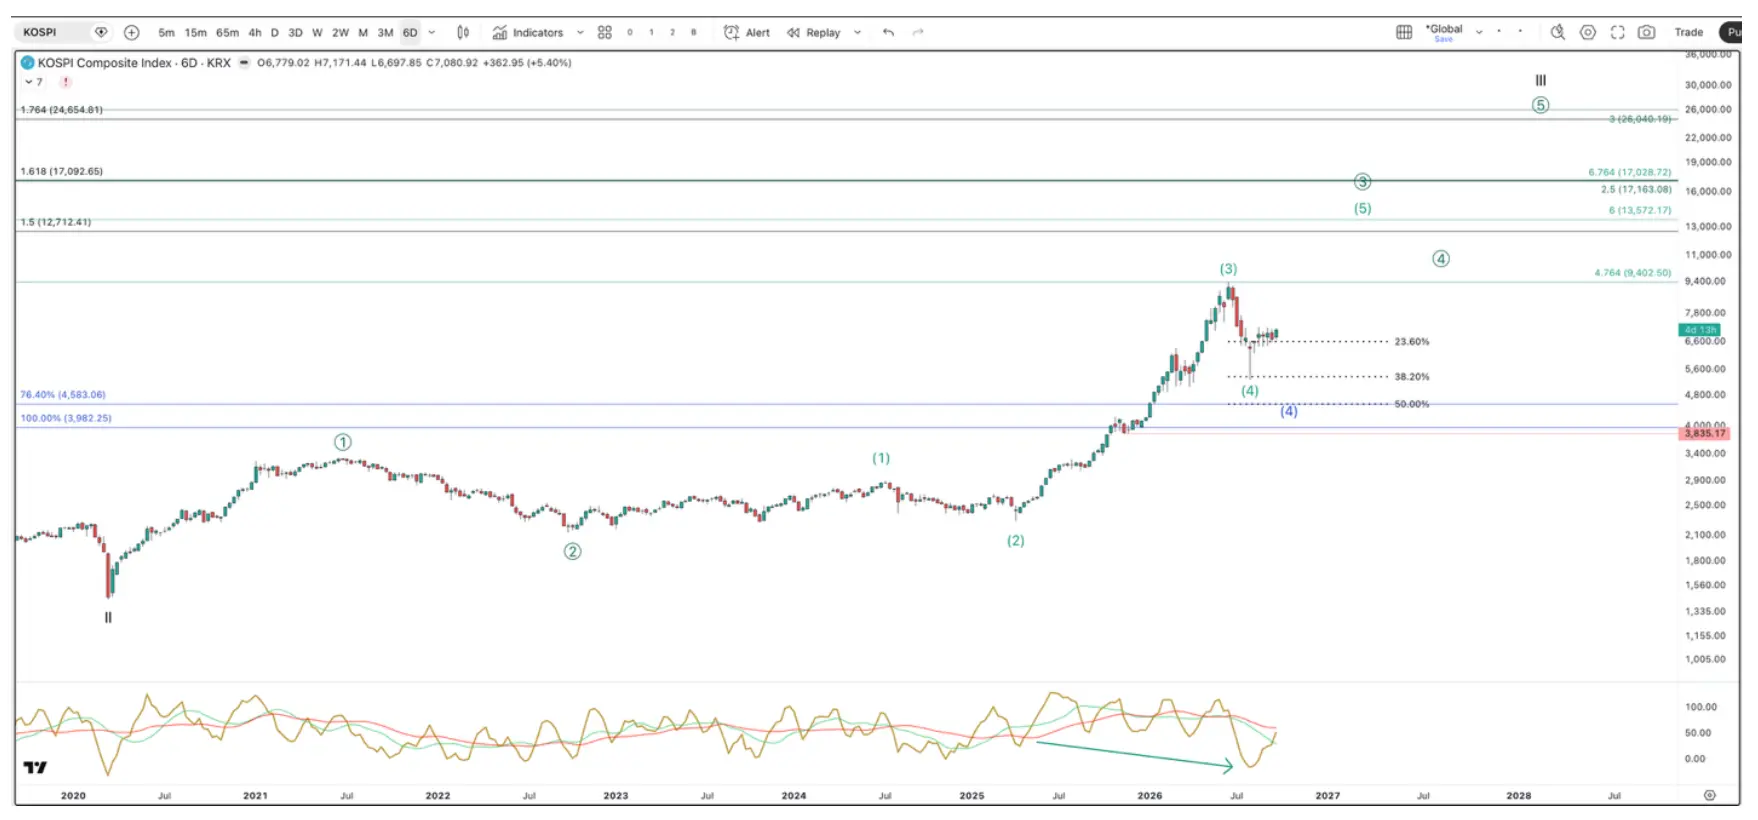Toggle the legend status dot after KRX
This screenshot has width=1758, height=820.
point(244,62)
